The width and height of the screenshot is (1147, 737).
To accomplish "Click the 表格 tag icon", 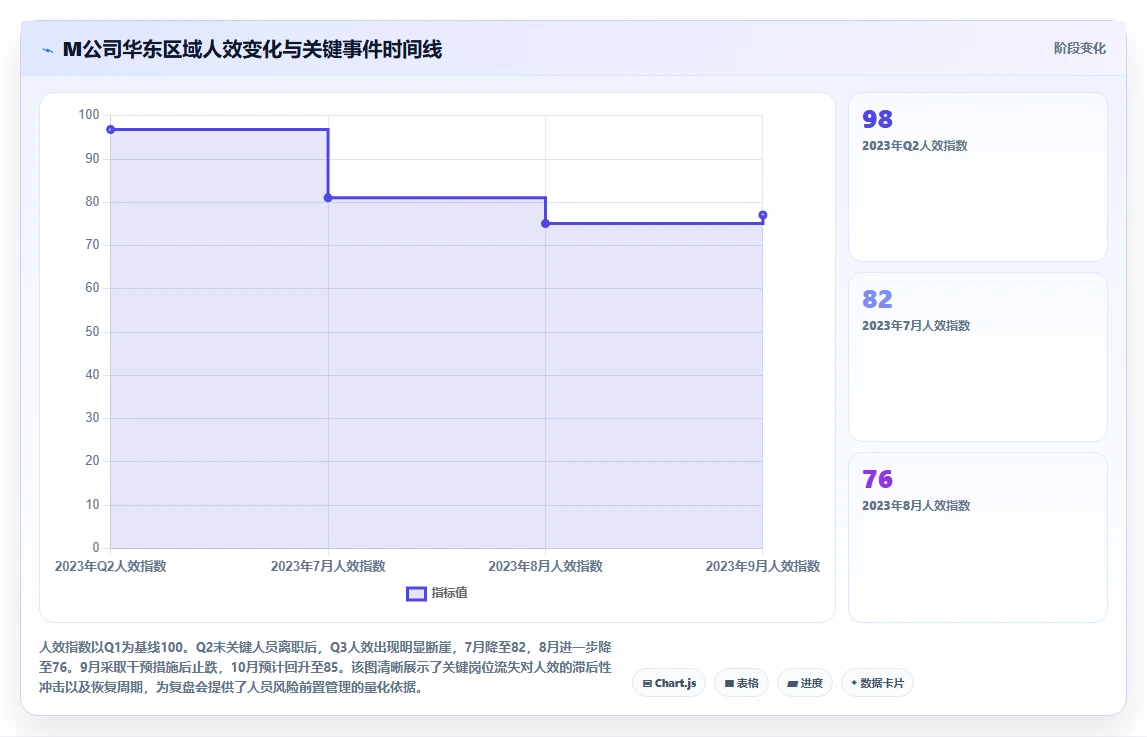I will click(729, 684).
